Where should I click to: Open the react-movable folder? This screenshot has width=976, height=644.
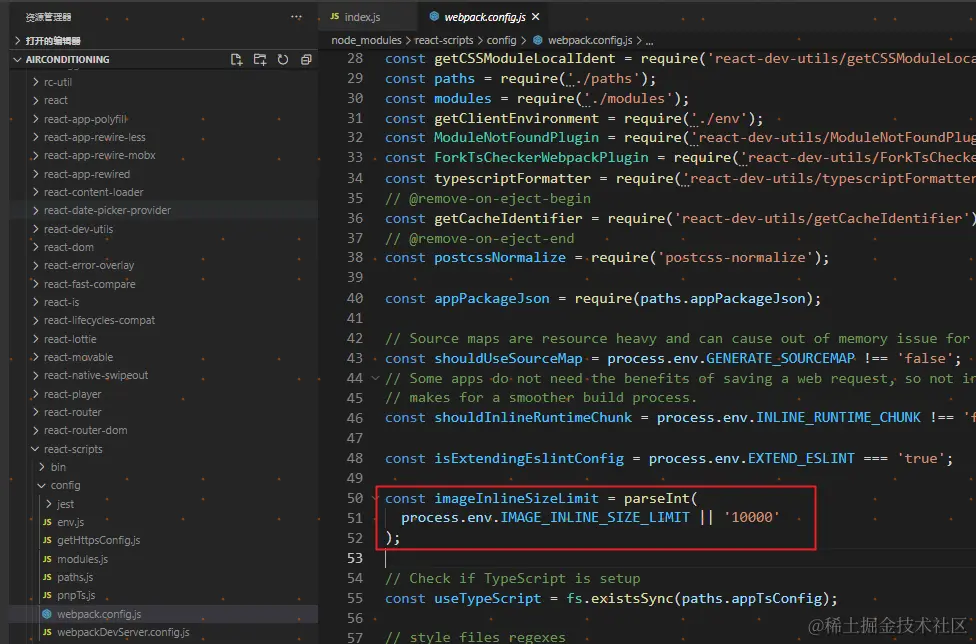(78, 357)
